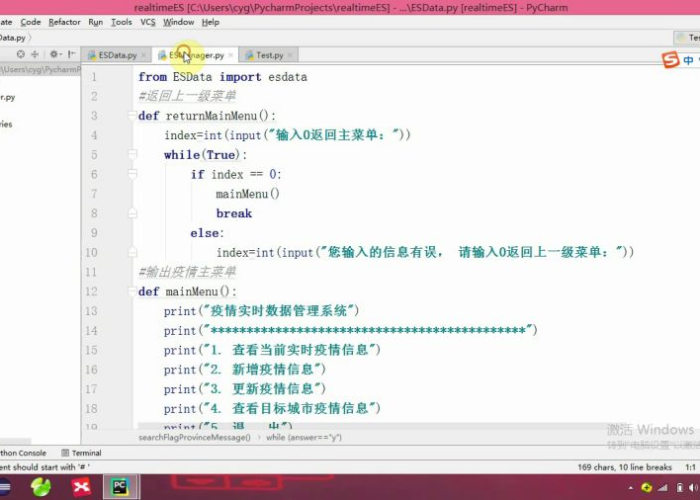Place cursor on 'from ESData import esdata' line
The width and height of the screenshot is (700, 500).
(222, 77)
